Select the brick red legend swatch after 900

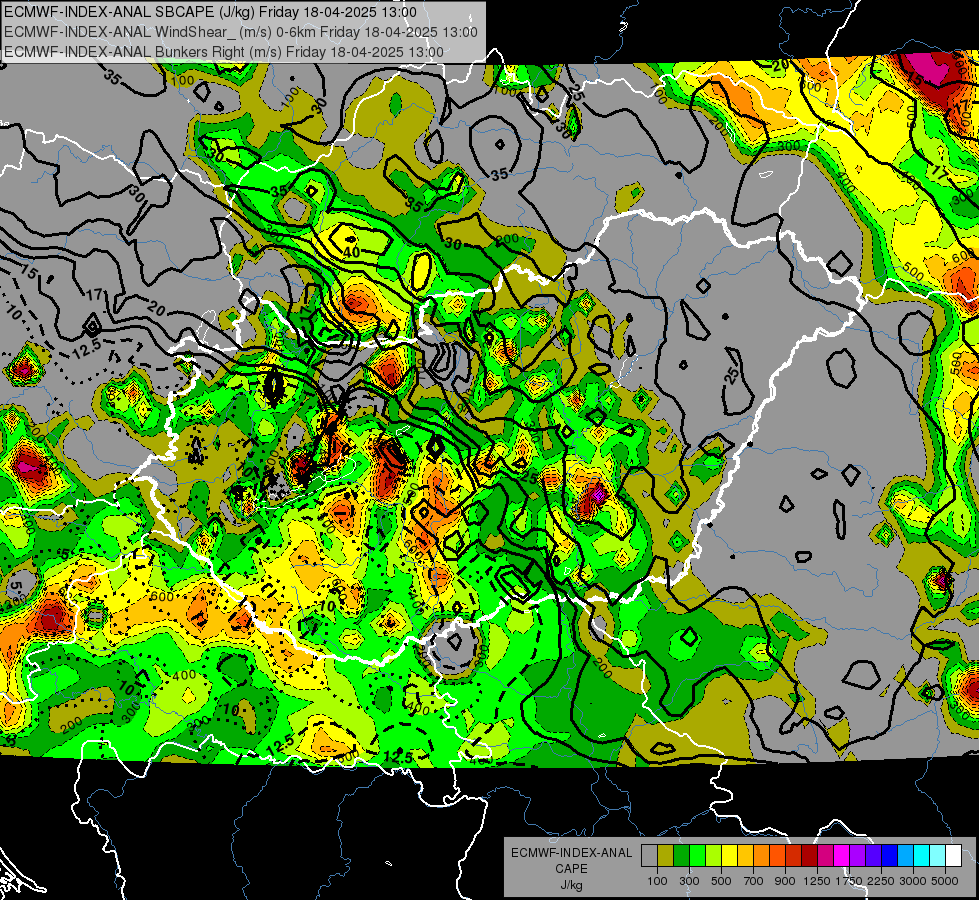click(x=794, y=856)
